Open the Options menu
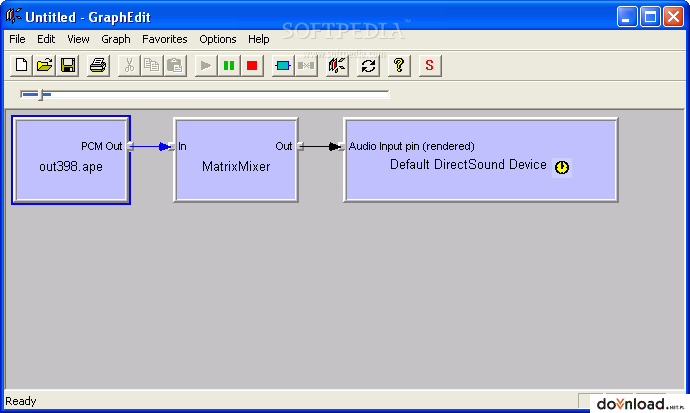 click(x=218, y=39)
